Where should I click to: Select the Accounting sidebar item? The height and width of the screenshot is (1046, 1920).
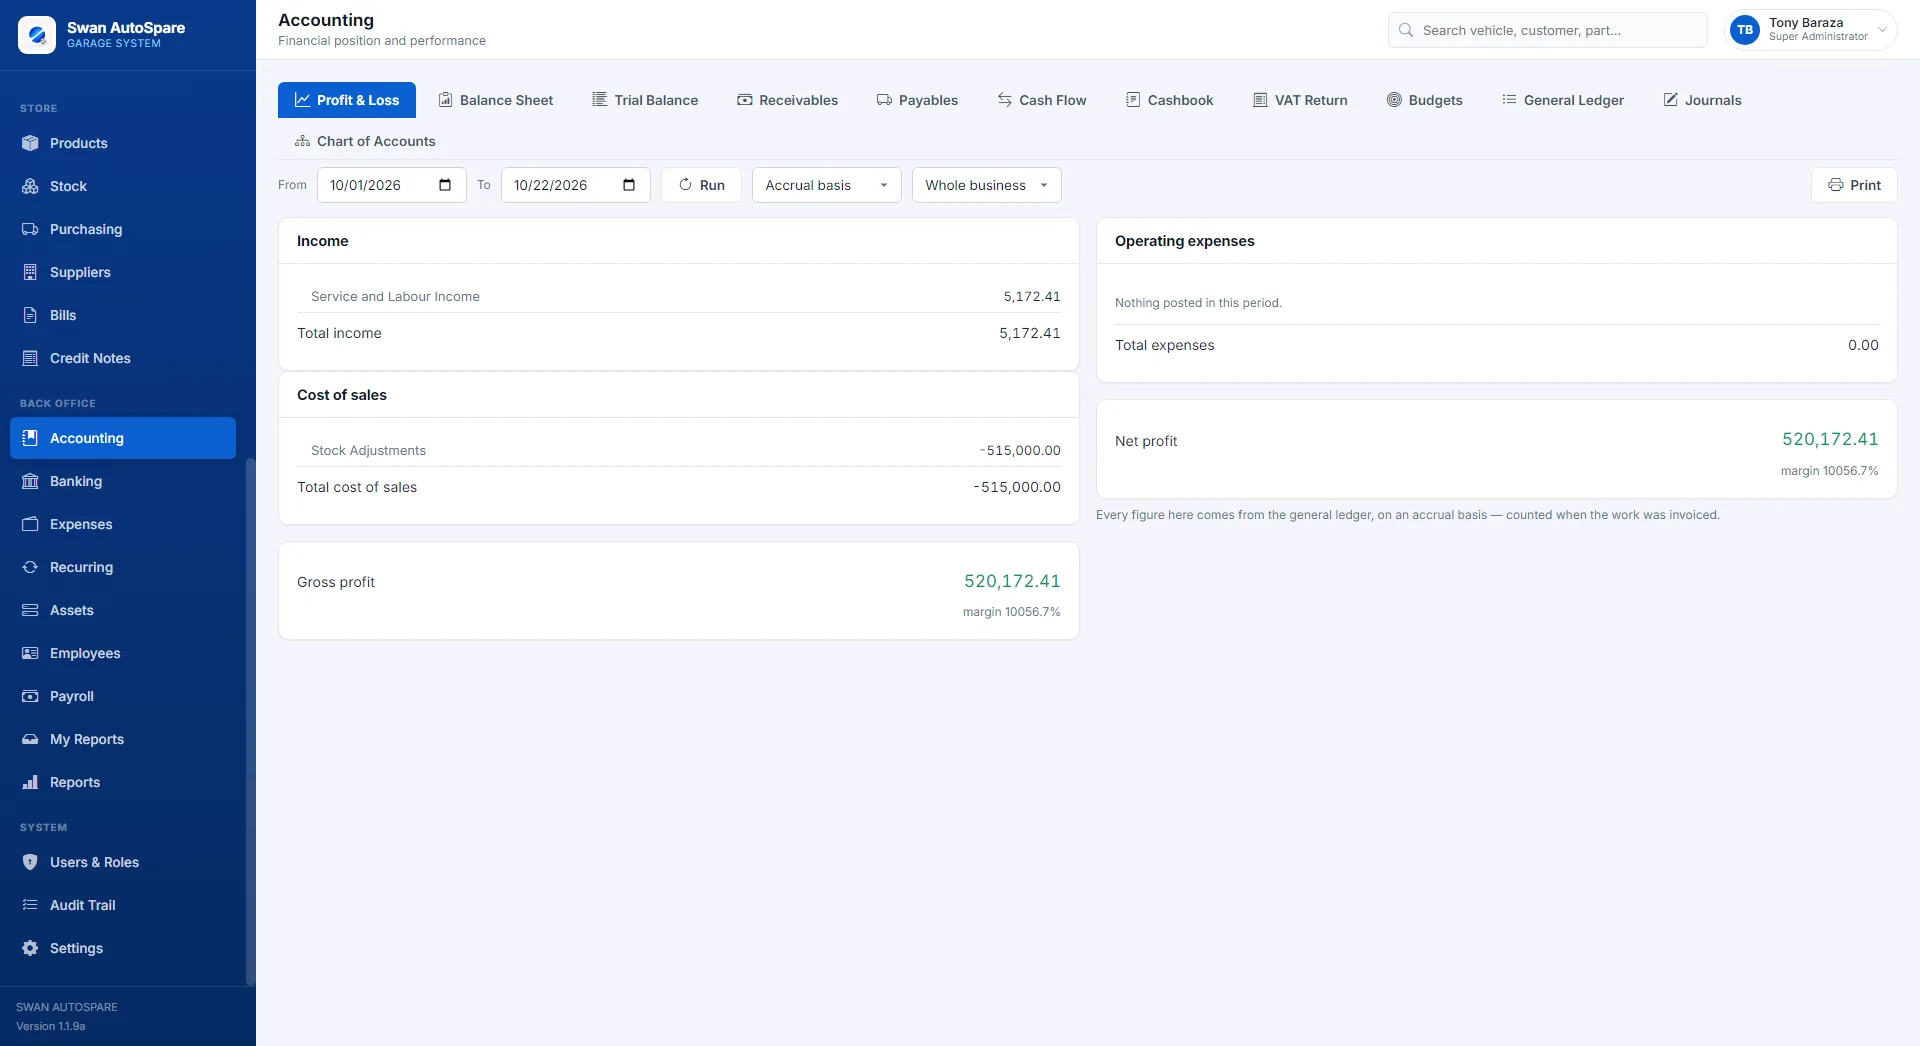pos(123,438)
